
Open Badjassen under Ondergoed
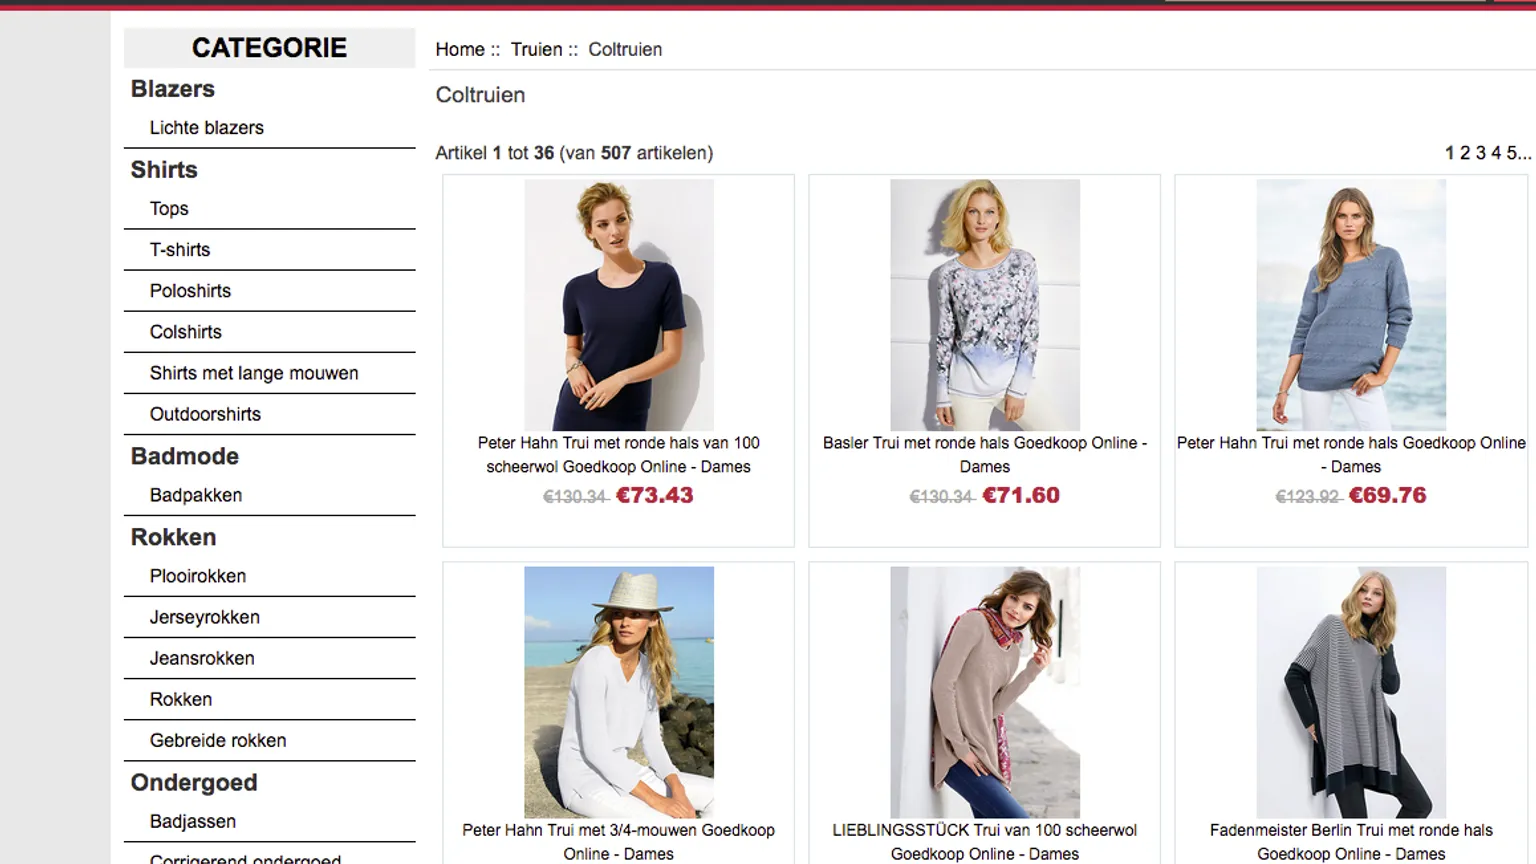193,821
